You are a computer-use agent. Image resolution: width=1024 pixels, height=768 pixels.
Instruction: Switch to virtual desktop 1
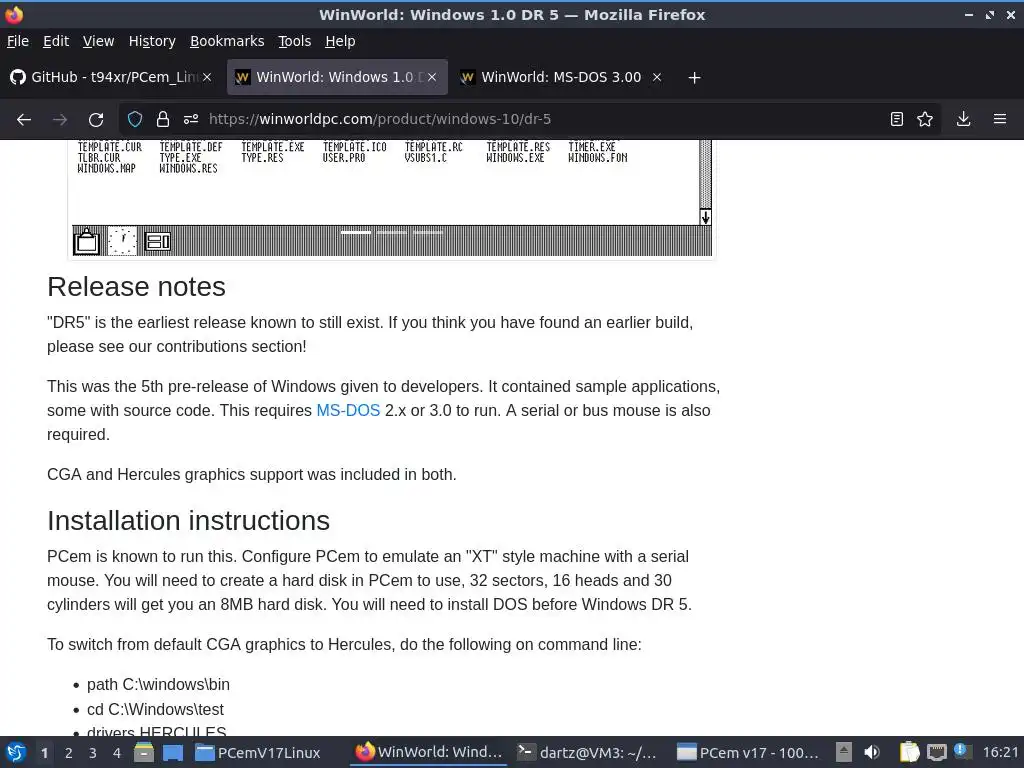(x=44, y=753)
